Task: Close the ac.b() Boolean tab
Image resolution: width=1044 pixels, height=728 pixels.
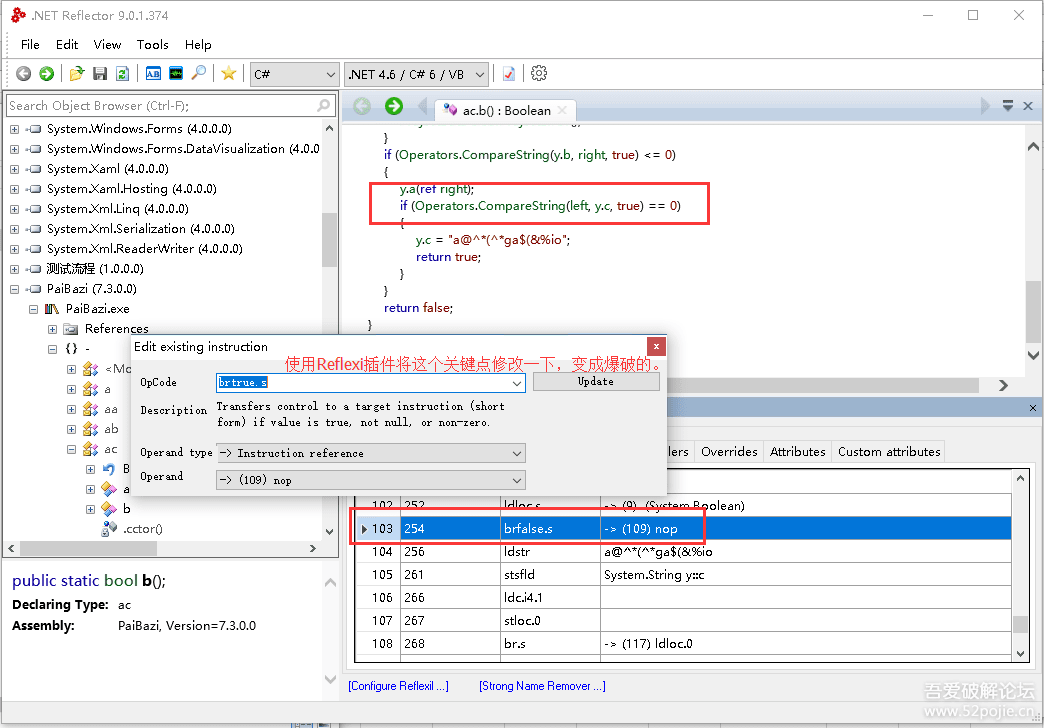Action: pos(563,110)
